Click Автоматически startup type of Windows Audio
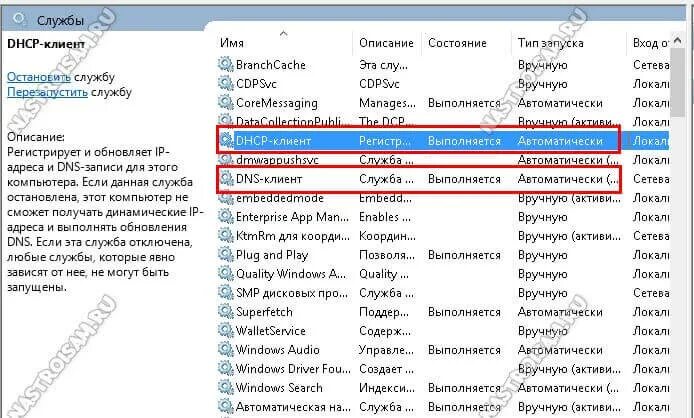The height and width of the screenshot is (418, 694). (560, 350)
